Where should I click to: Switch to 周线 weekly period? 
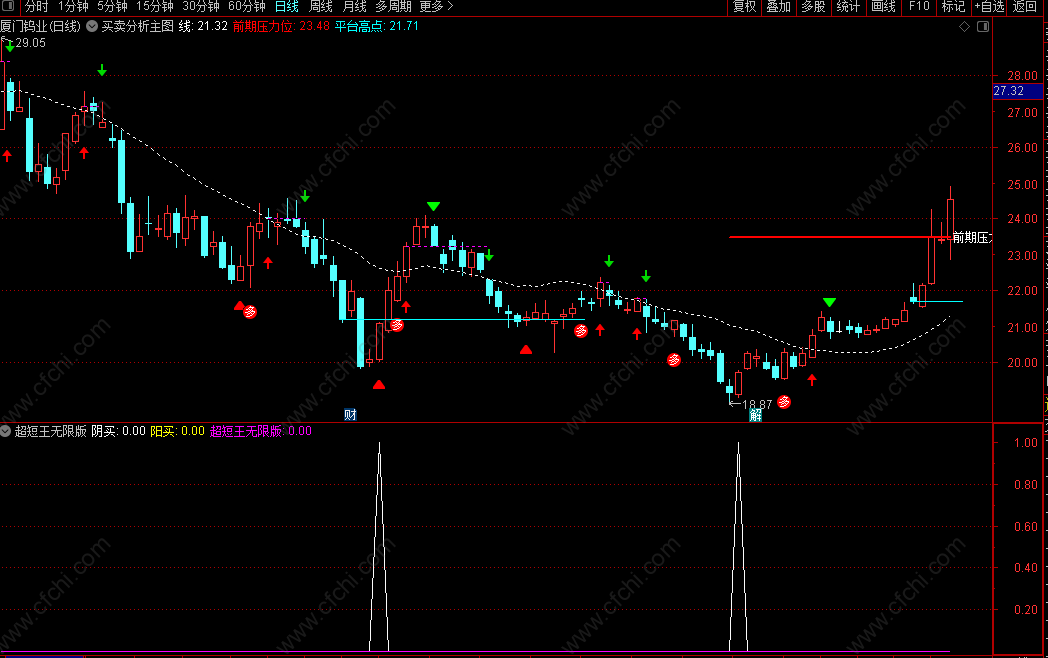pyautogui.click(x=321, y=7)
